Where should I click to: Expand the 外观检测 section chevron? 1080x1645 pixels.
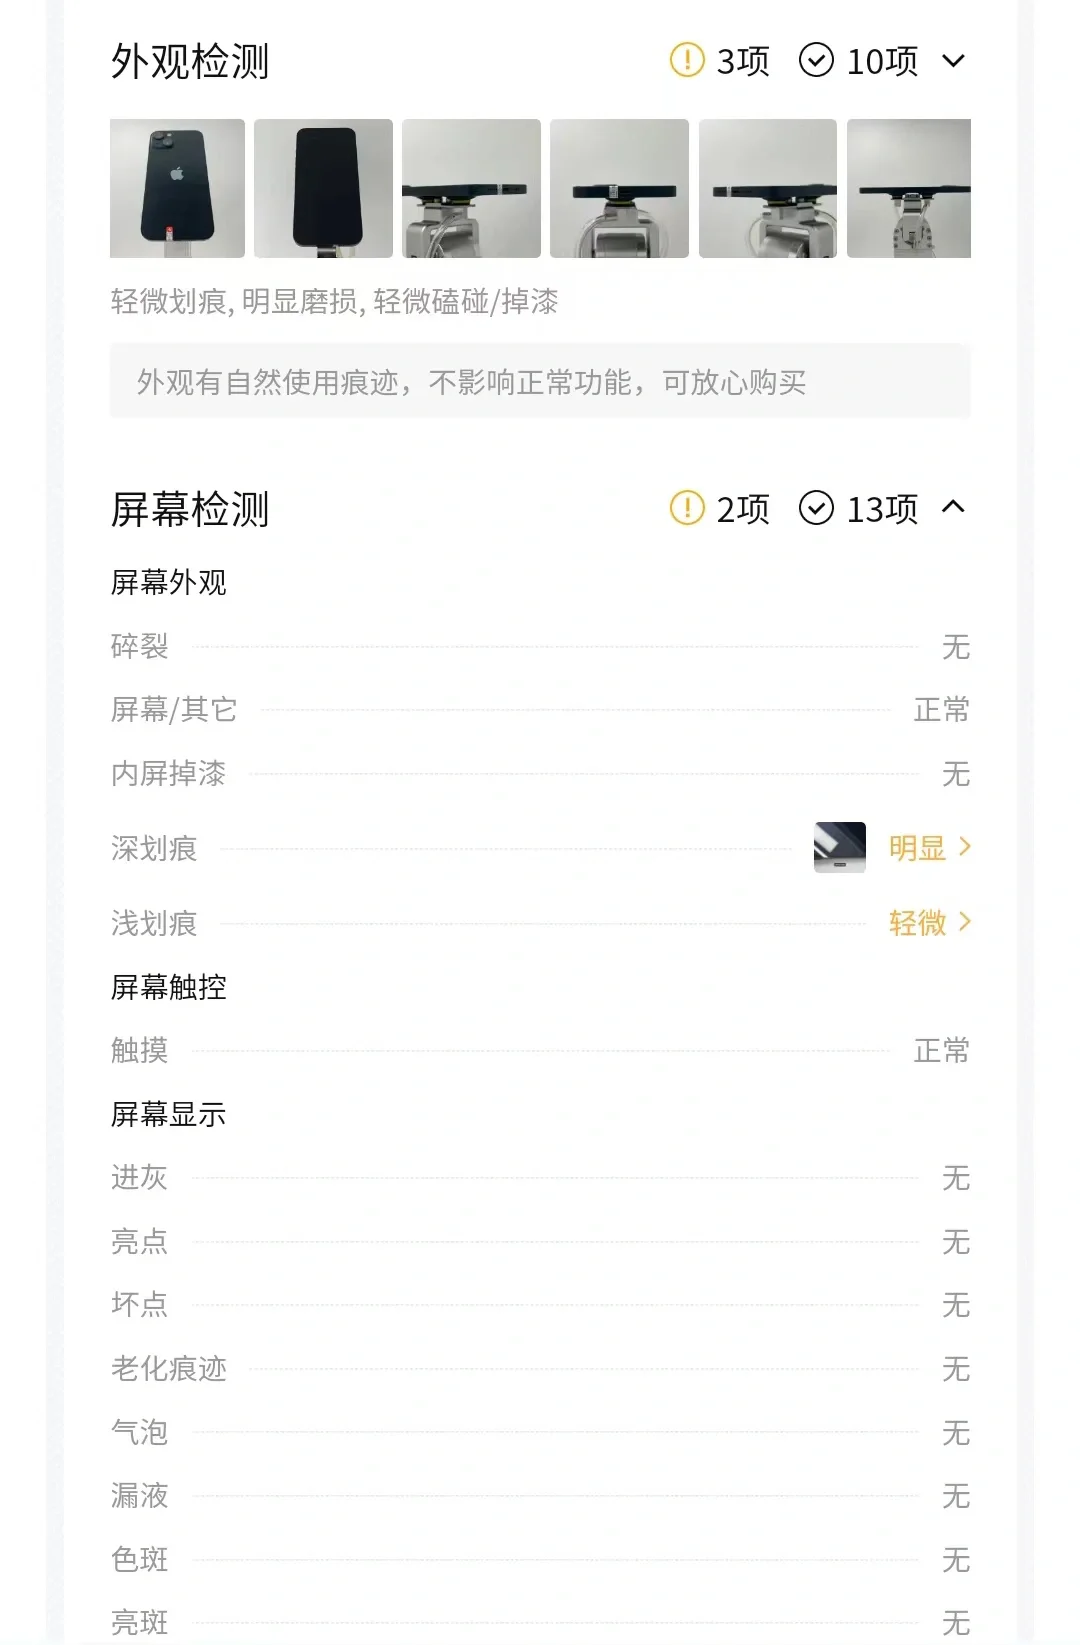pyautogui.click(x=954, y=61)
